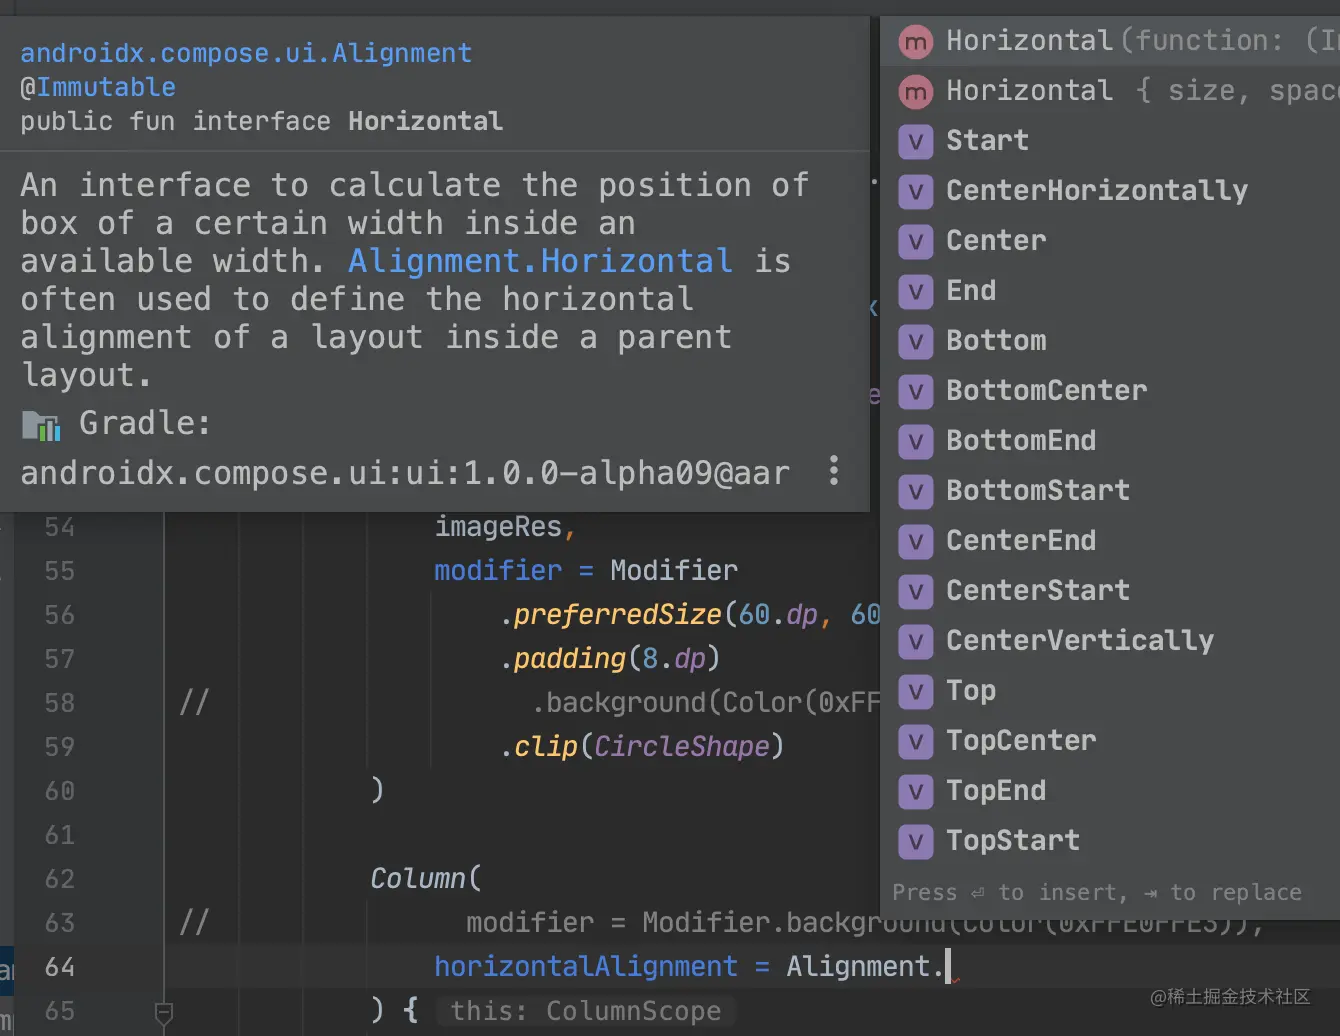The width and height of the screenshot is (1340, 1036).
Task: Place cursor after Alignment. on line 64
Action: [x=946, y=967]
